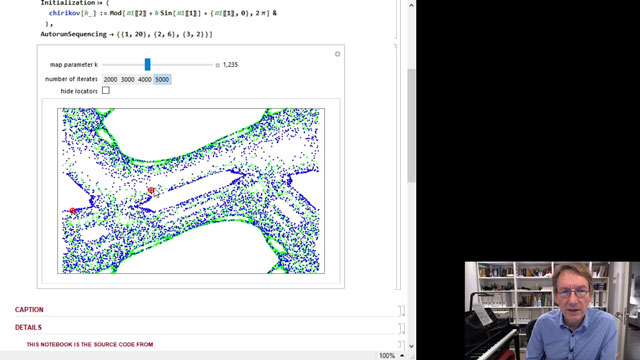The height and width of the screenshot is (360, 640).
Task: Click the chirikov function definition line
Action: 162,13
